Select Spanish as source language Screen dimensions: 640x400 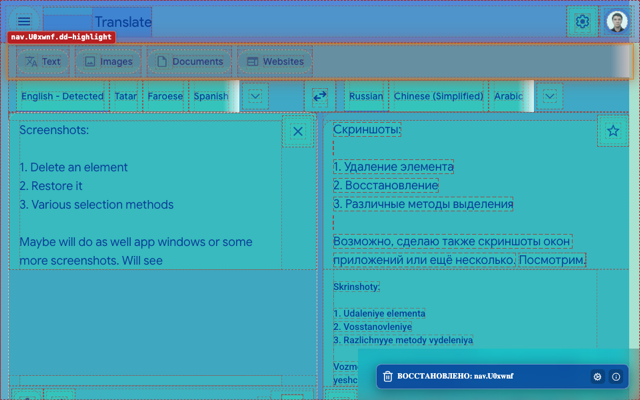[211, 96]
